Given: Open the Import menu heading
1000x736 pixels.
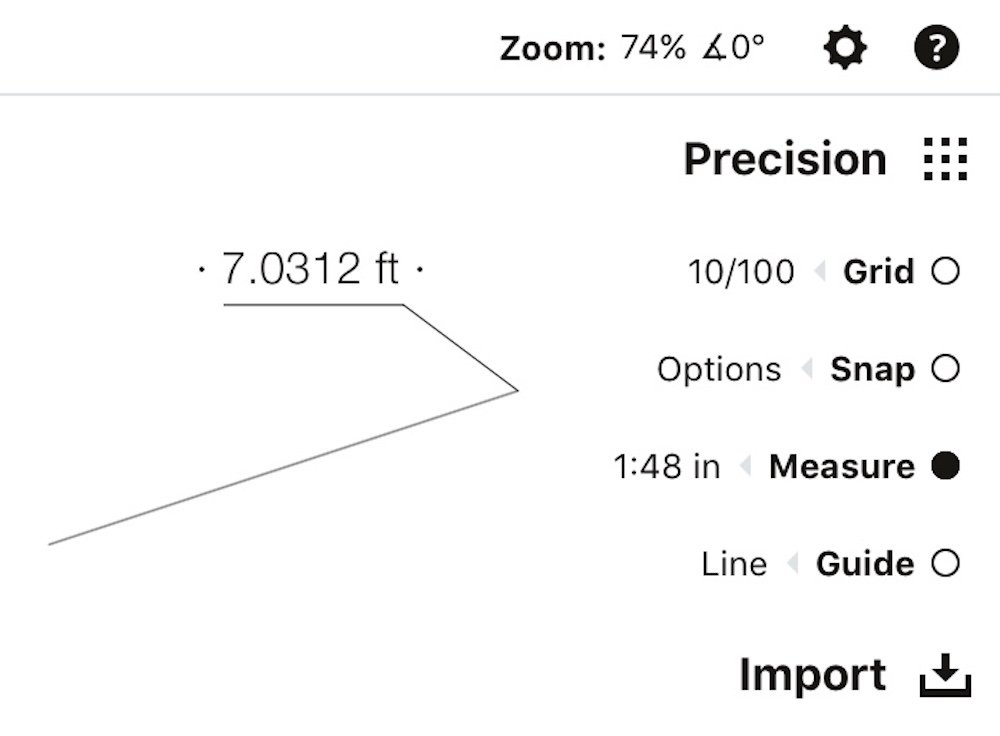Looking at the screenshot, I should click(x=812, y=675).
